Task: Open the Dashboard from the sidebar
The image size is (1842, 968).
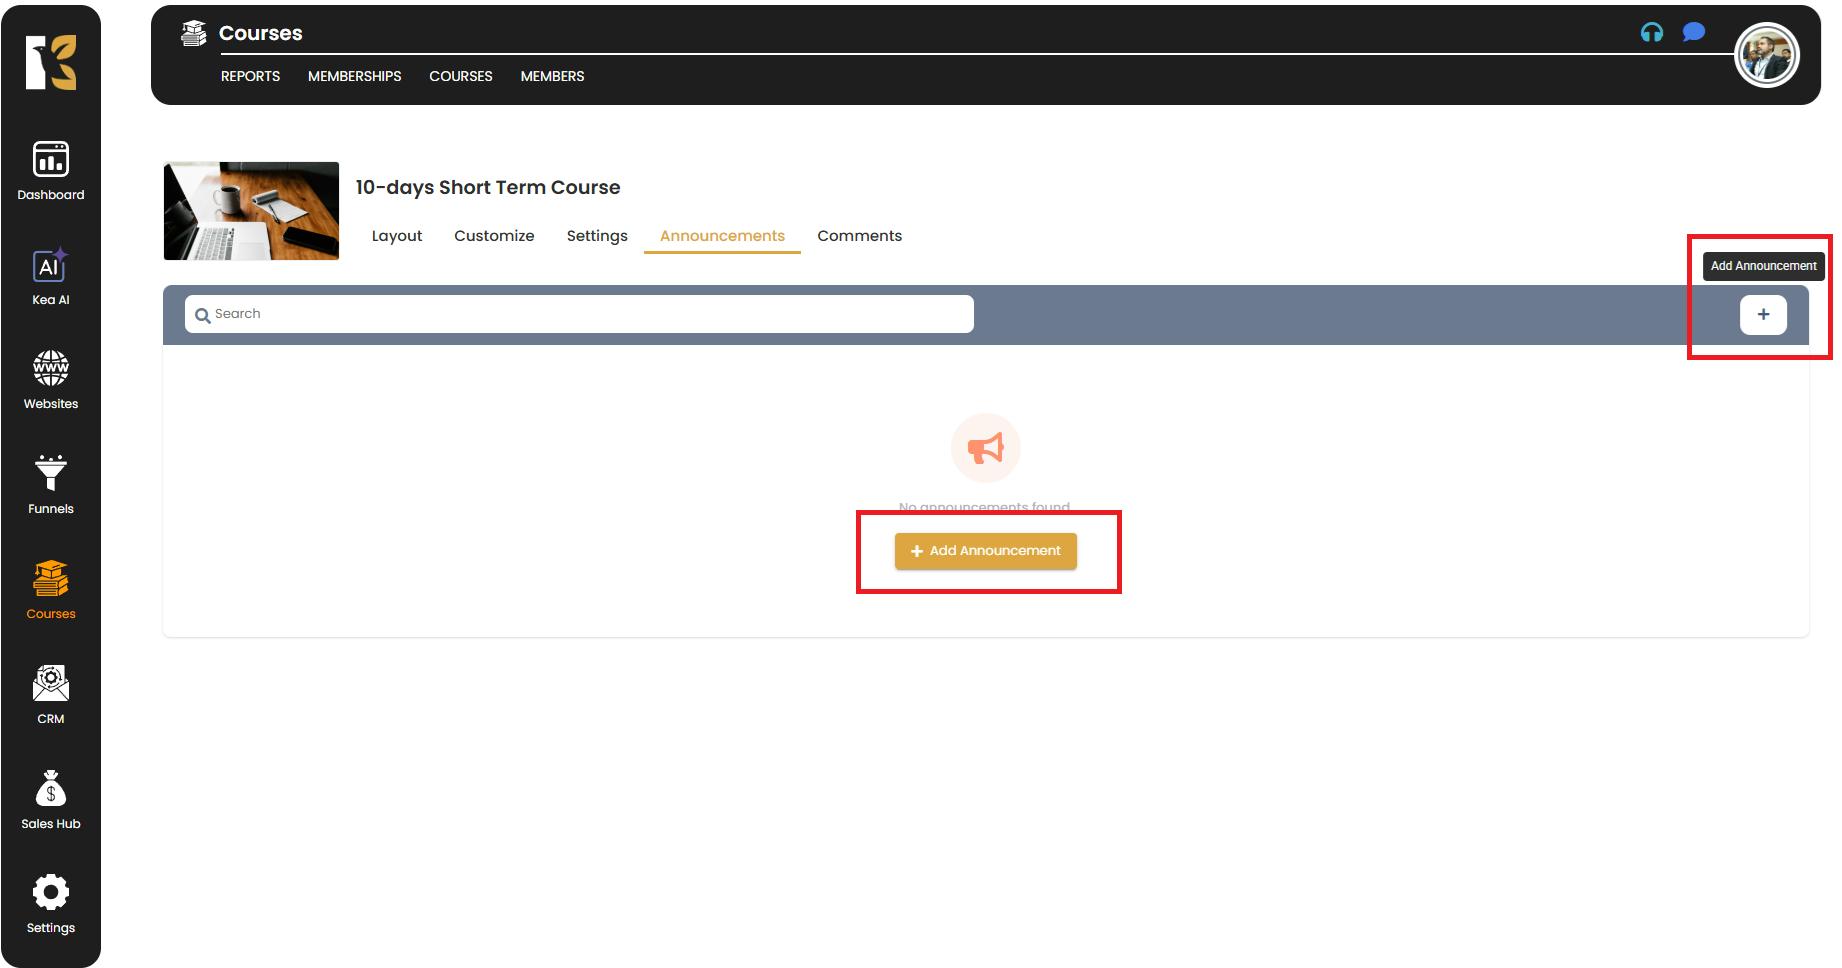Action: pos(51,170)
